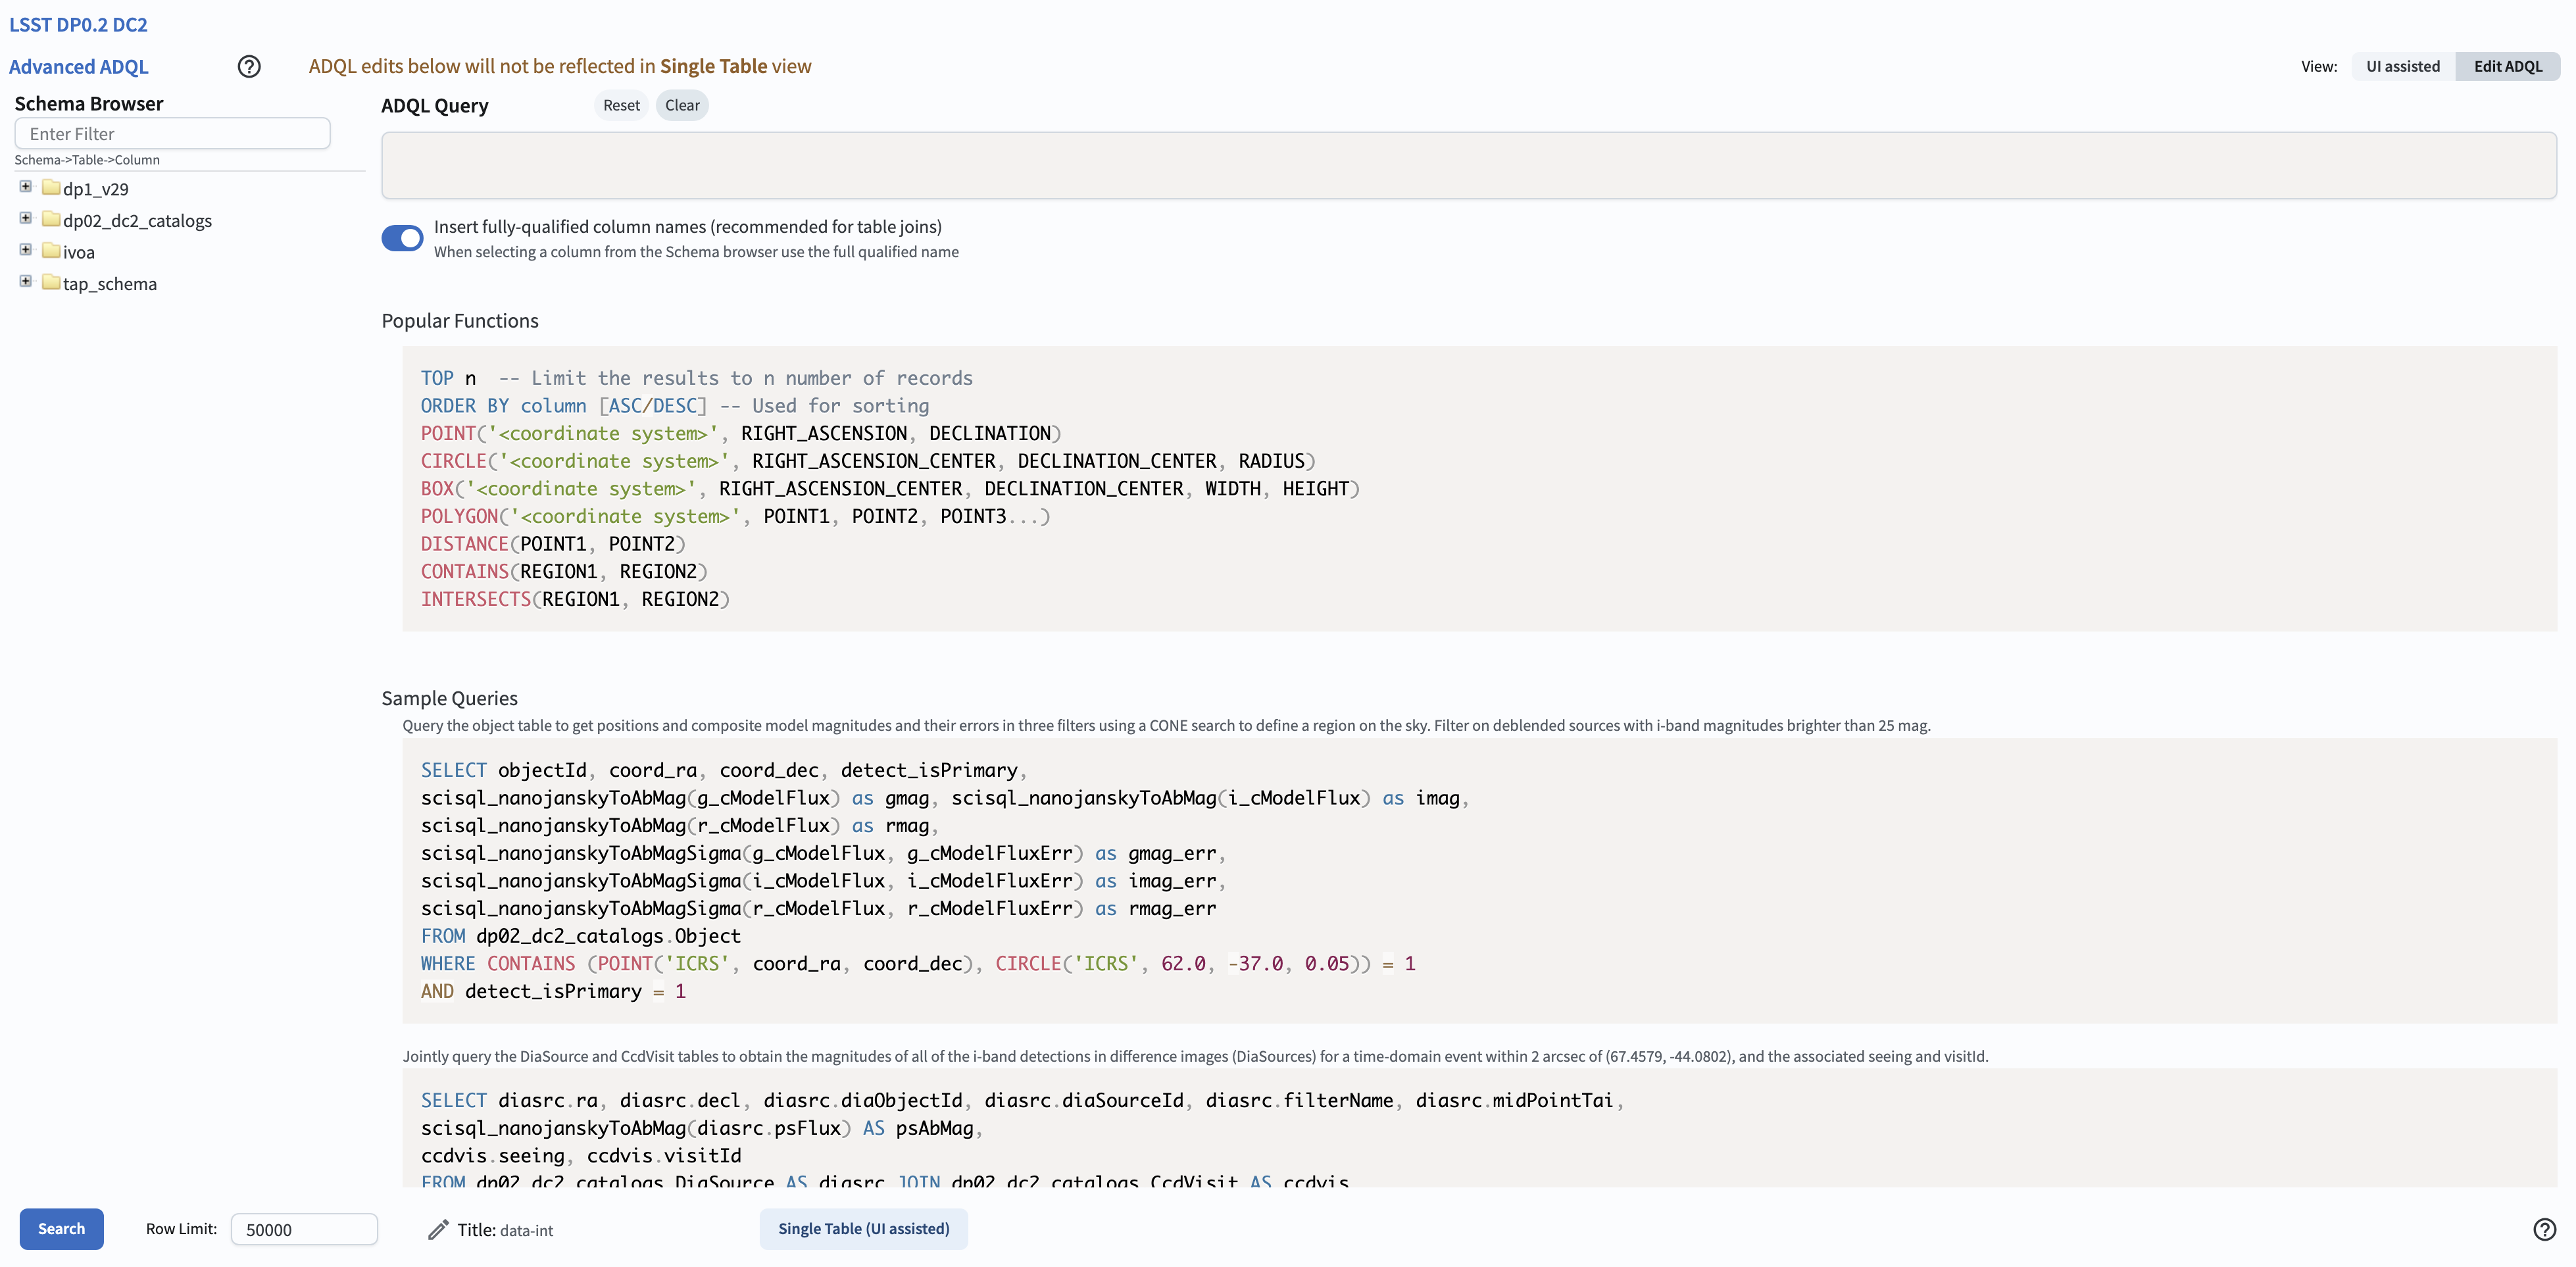Screen dimensions: 2576x1267
Task: Expand the dp1_v29 schema node
Action: [26, 187]
